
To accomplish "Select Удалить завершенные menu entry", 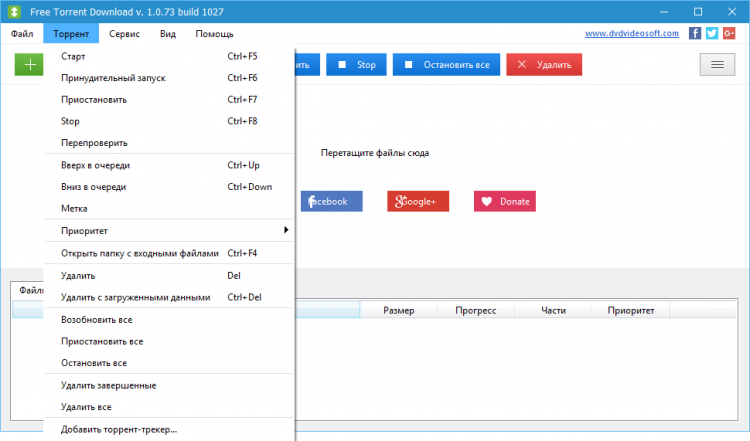I will (169, 385).
